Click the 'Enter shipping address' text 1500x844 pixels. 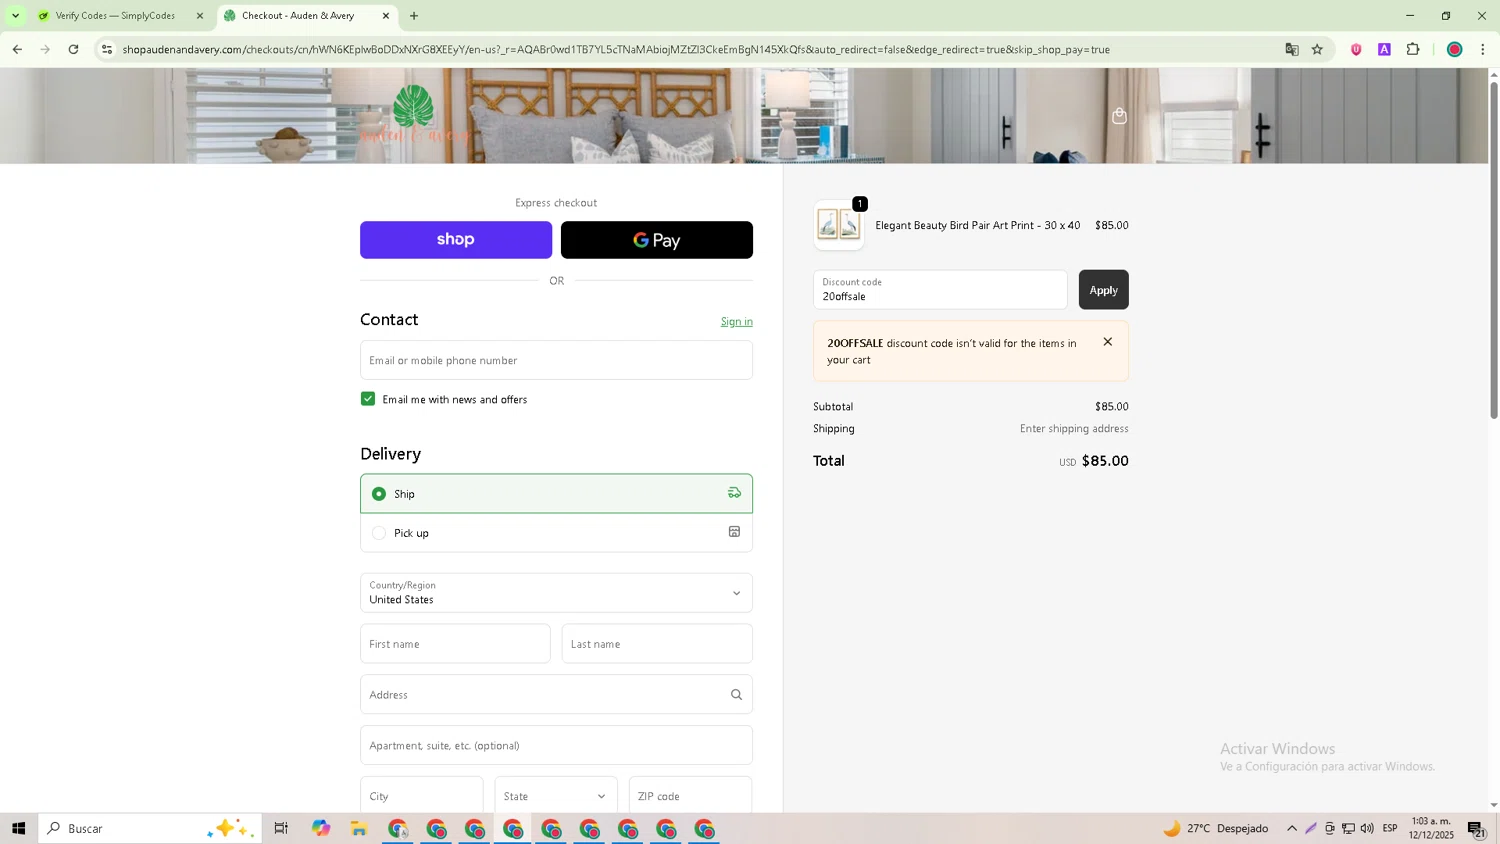point(1074,429)
